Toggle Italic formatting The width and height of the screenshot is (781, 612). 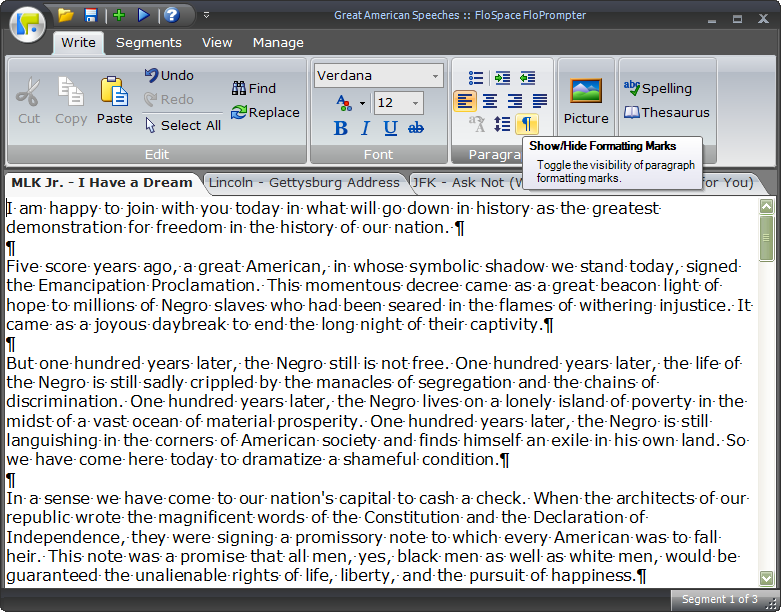[x=365, y=128]
